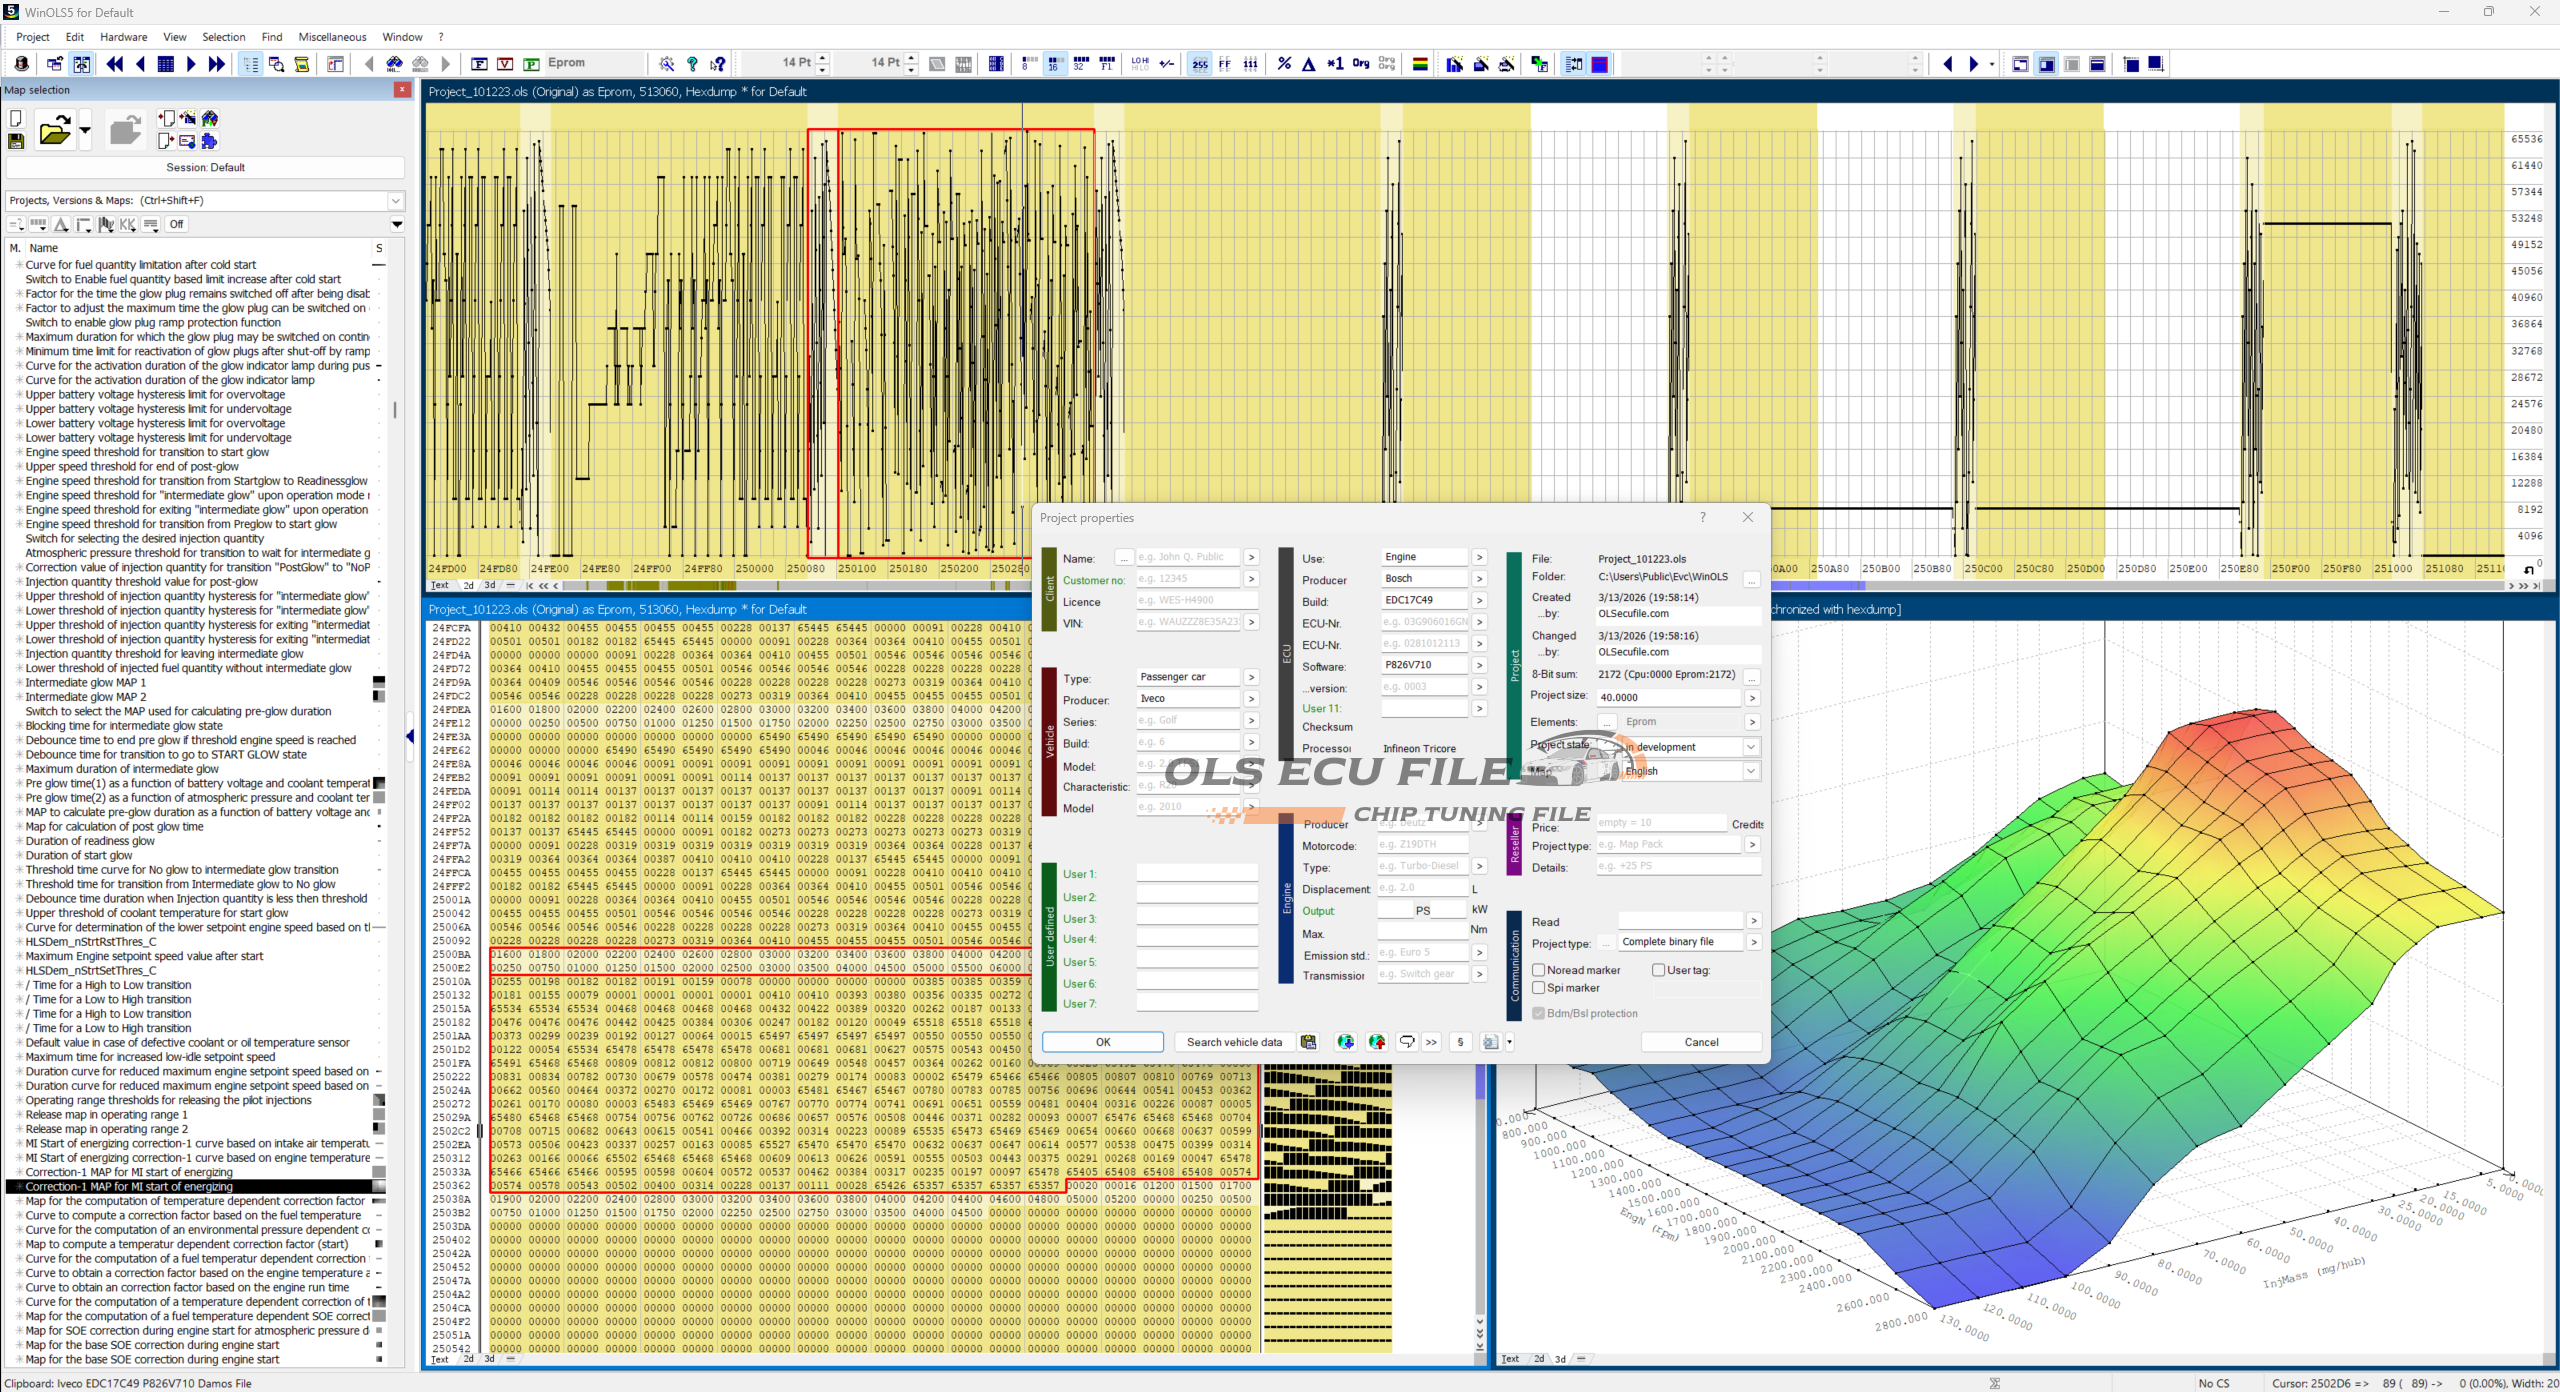2560x1392 pixels.
Task: Click the Search vehicle data button
Action: [x=1233, y=1042]
